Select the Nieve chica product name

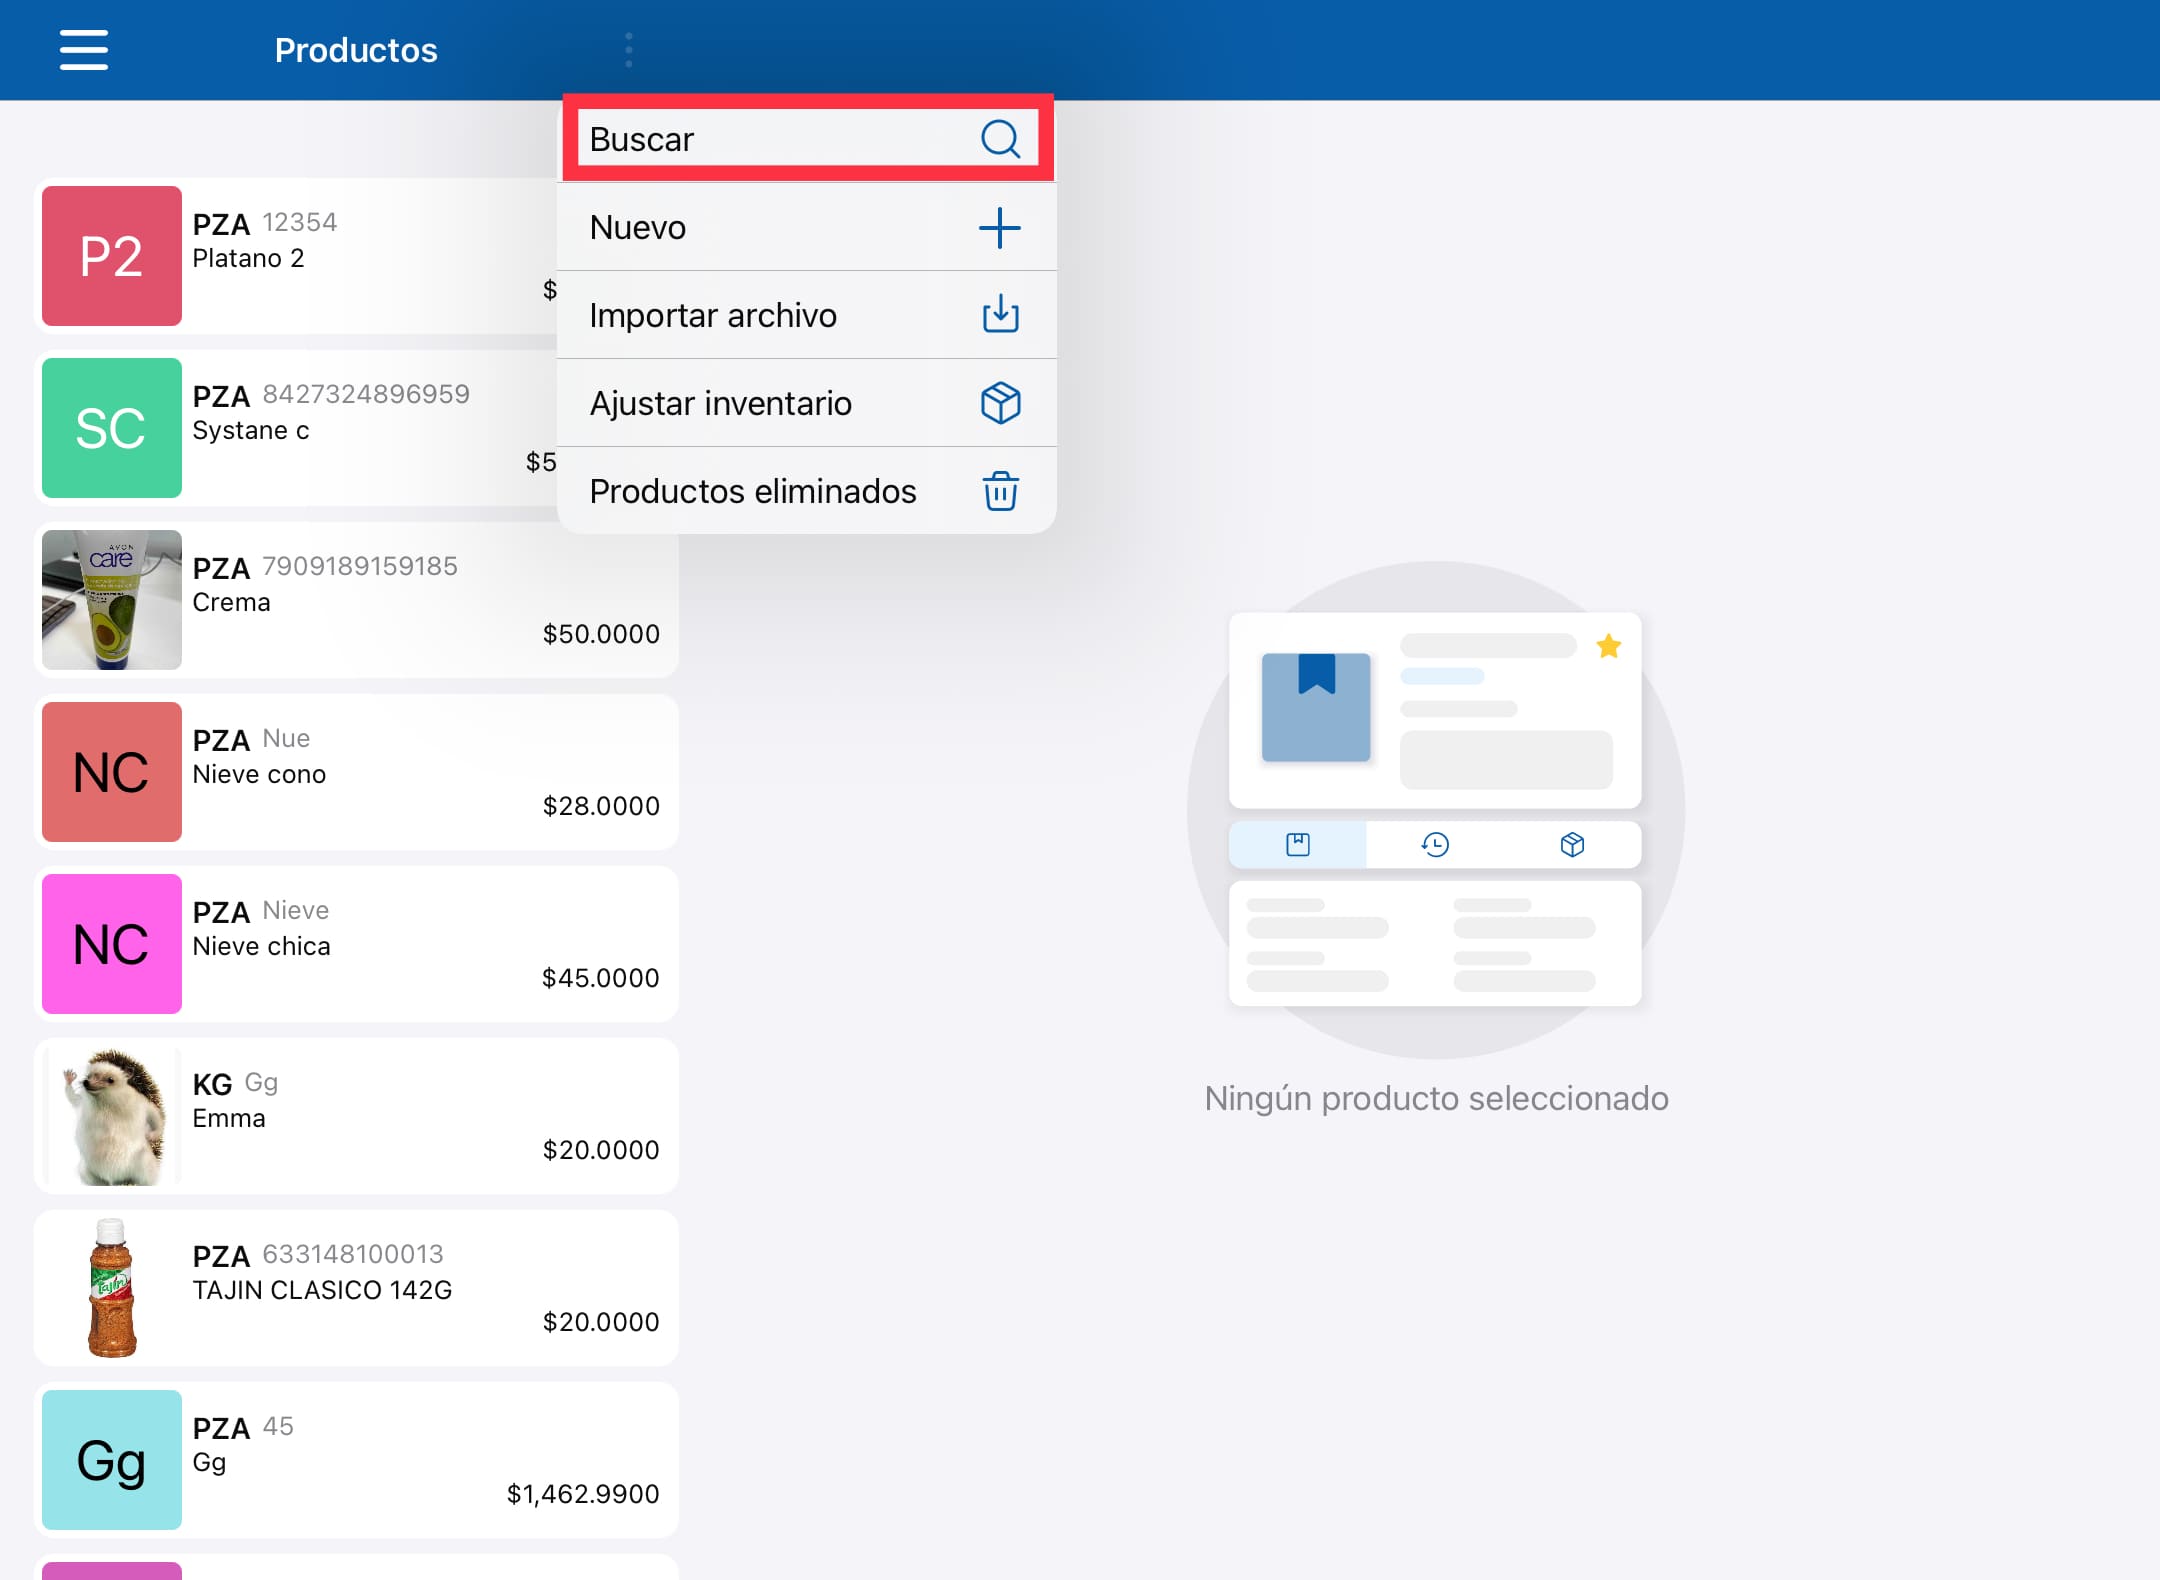tap(261, 946)
